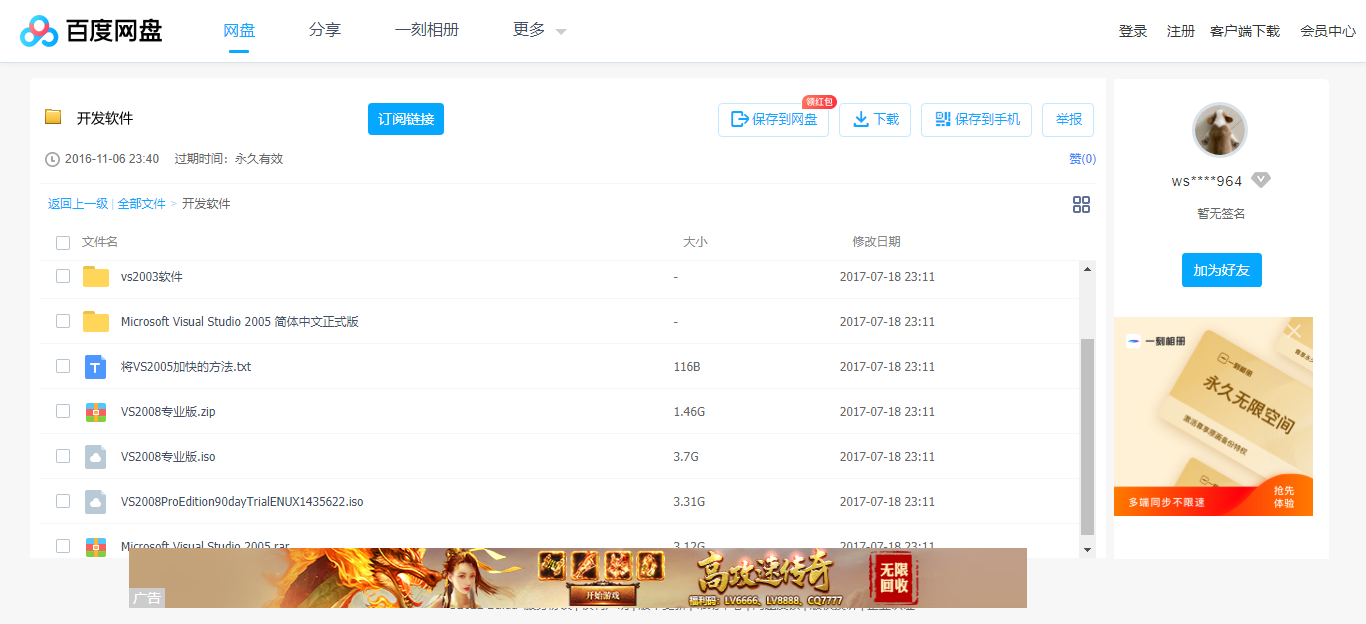Select the 下载 download icon button
1366x624 pixels.
coord(861,119)
